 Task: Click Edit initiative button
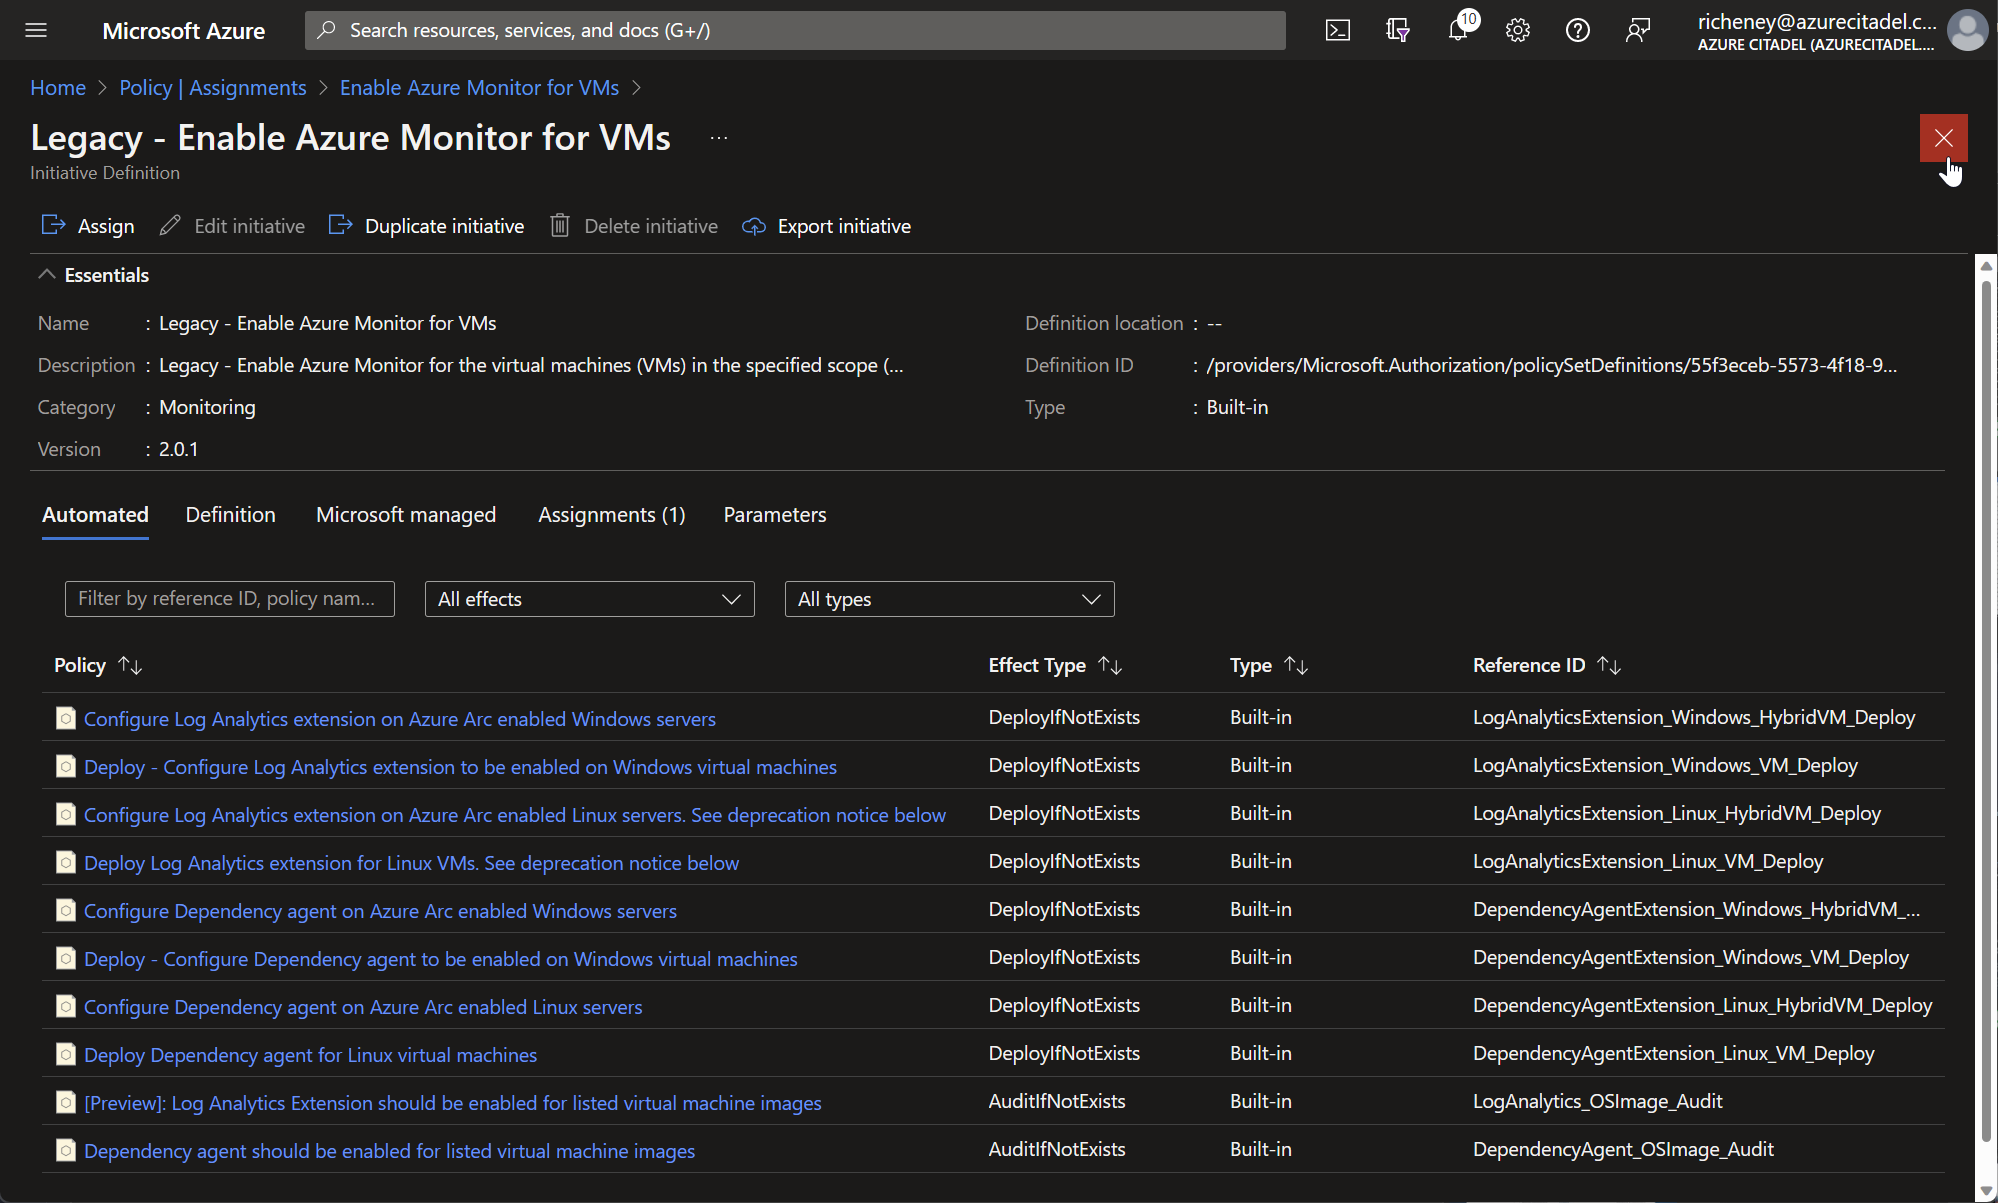tap(232, 226)
